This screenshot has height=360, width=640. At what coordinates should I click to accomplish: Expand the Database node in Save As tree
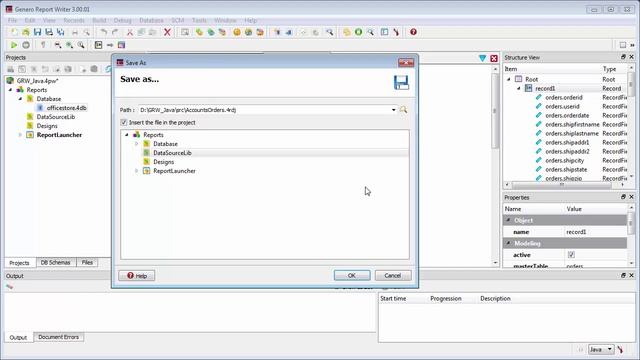137,144
